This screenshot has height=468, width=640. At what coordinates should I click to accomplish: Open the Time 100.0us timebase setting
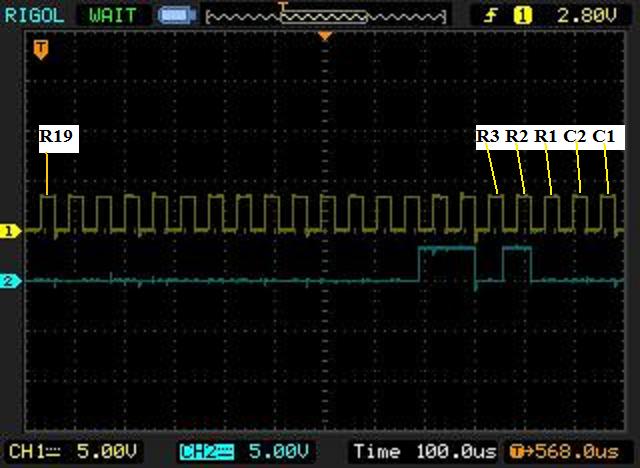pos(420,449)
